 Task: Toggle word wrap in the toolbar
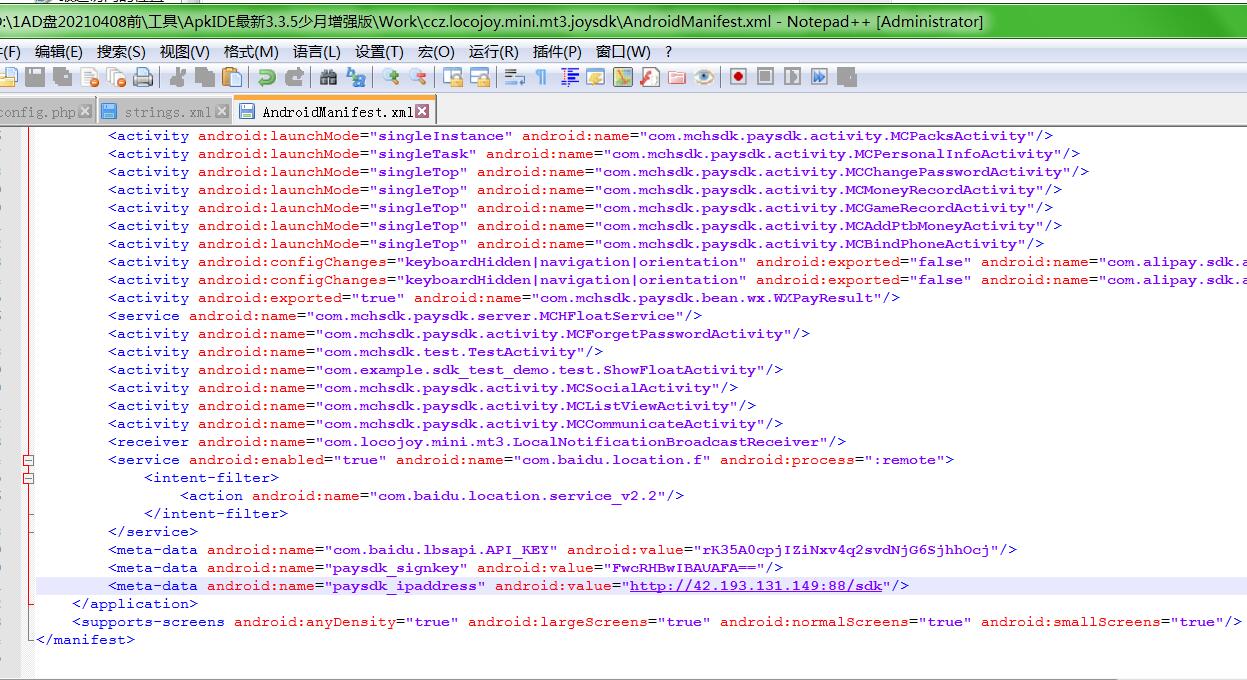pos(514,77)
